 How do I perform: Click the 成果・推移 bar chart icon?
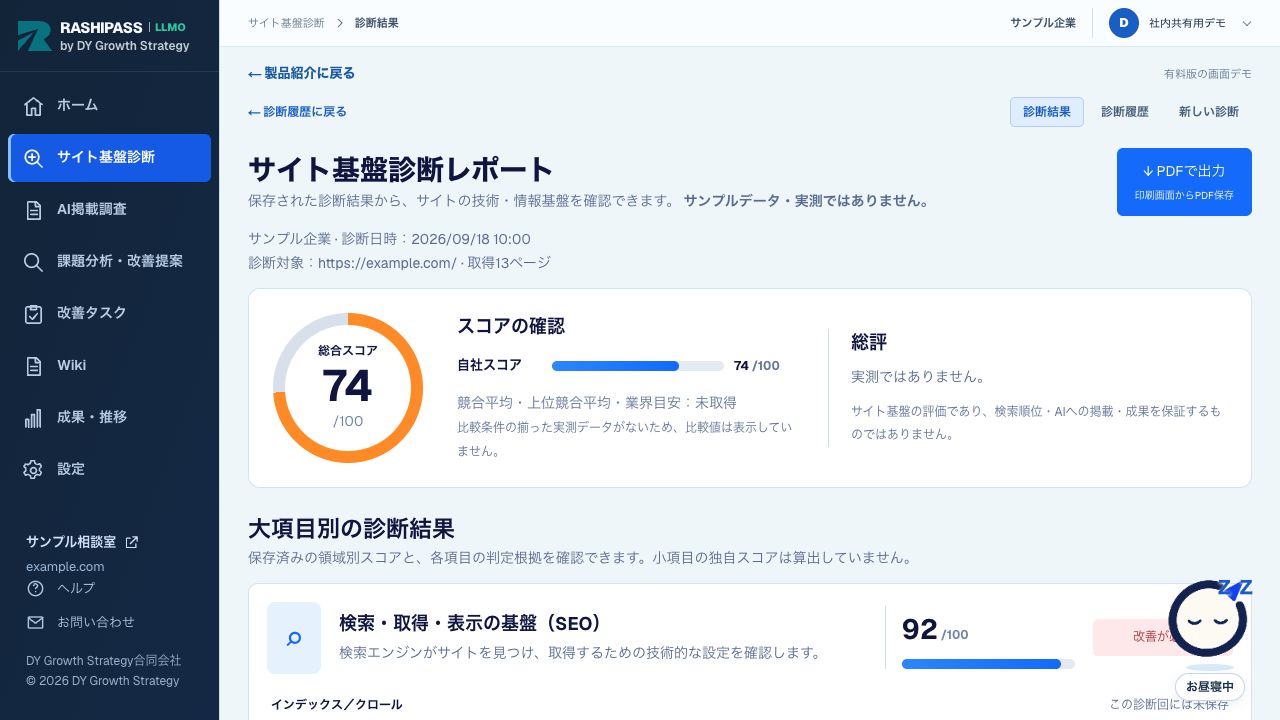pos(33,418)
